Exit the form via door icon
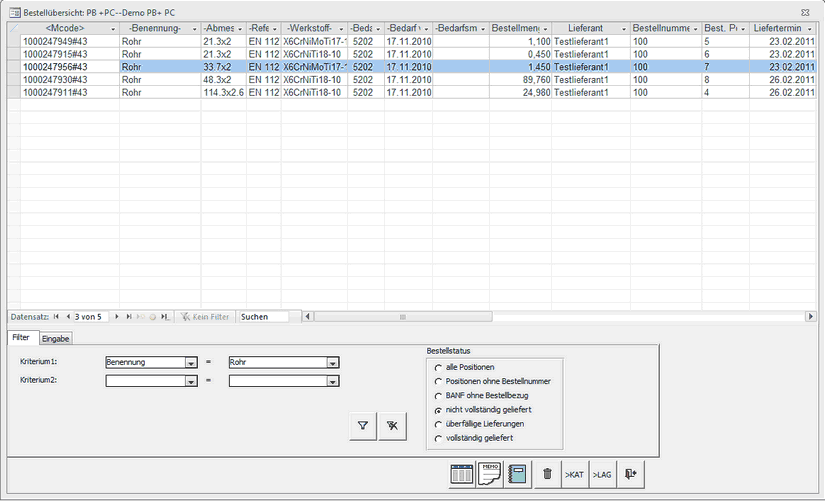 629,474
